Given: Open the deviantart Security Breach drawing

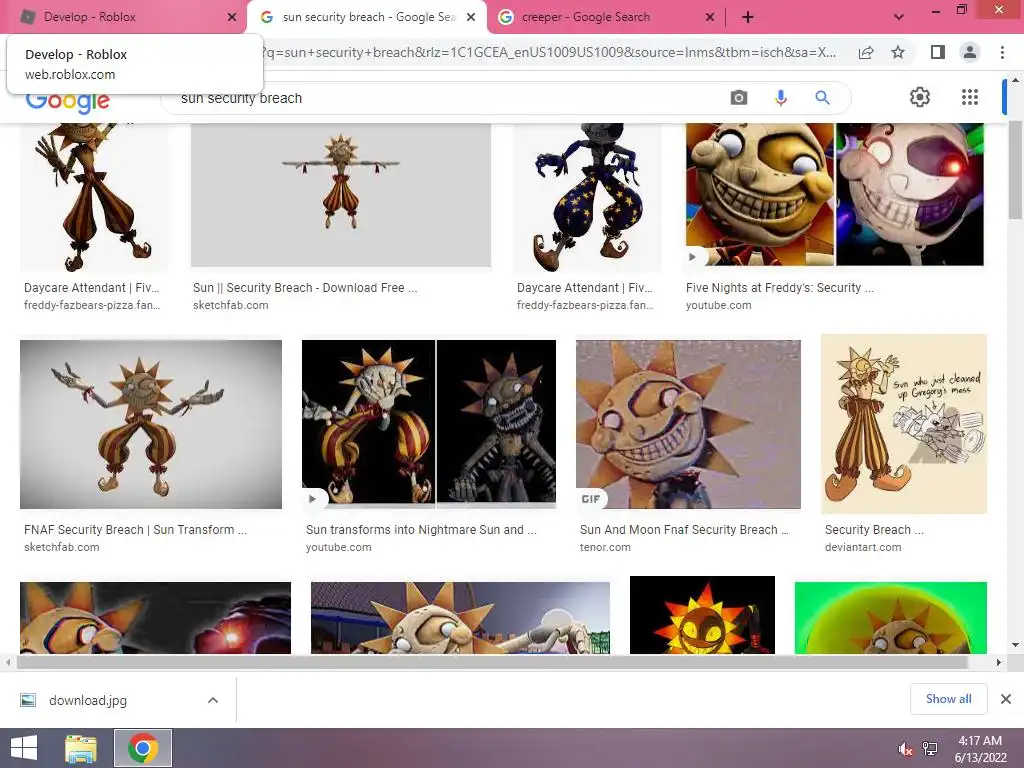Looking at the screenshot, I should click(x=904, y=424).
